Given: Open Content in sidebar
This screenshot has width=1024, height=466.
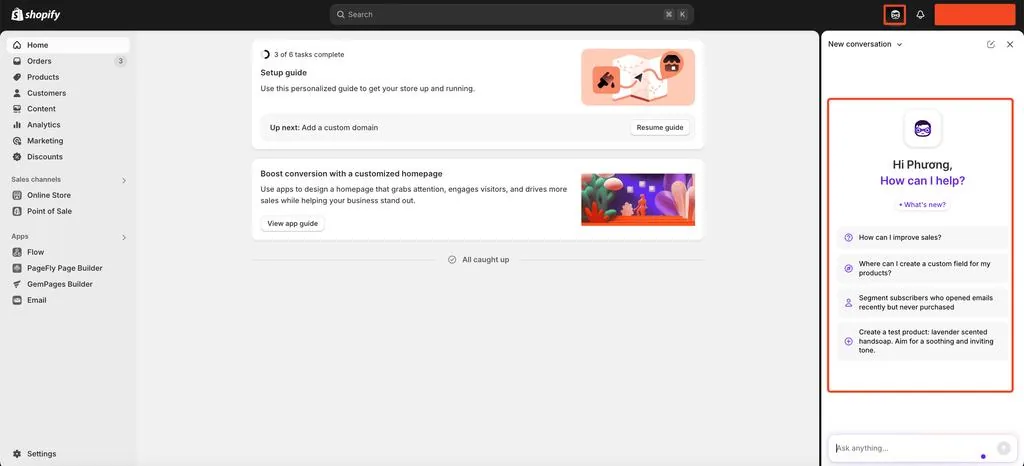Looking at the screenshot, I should tap(68, 109).
